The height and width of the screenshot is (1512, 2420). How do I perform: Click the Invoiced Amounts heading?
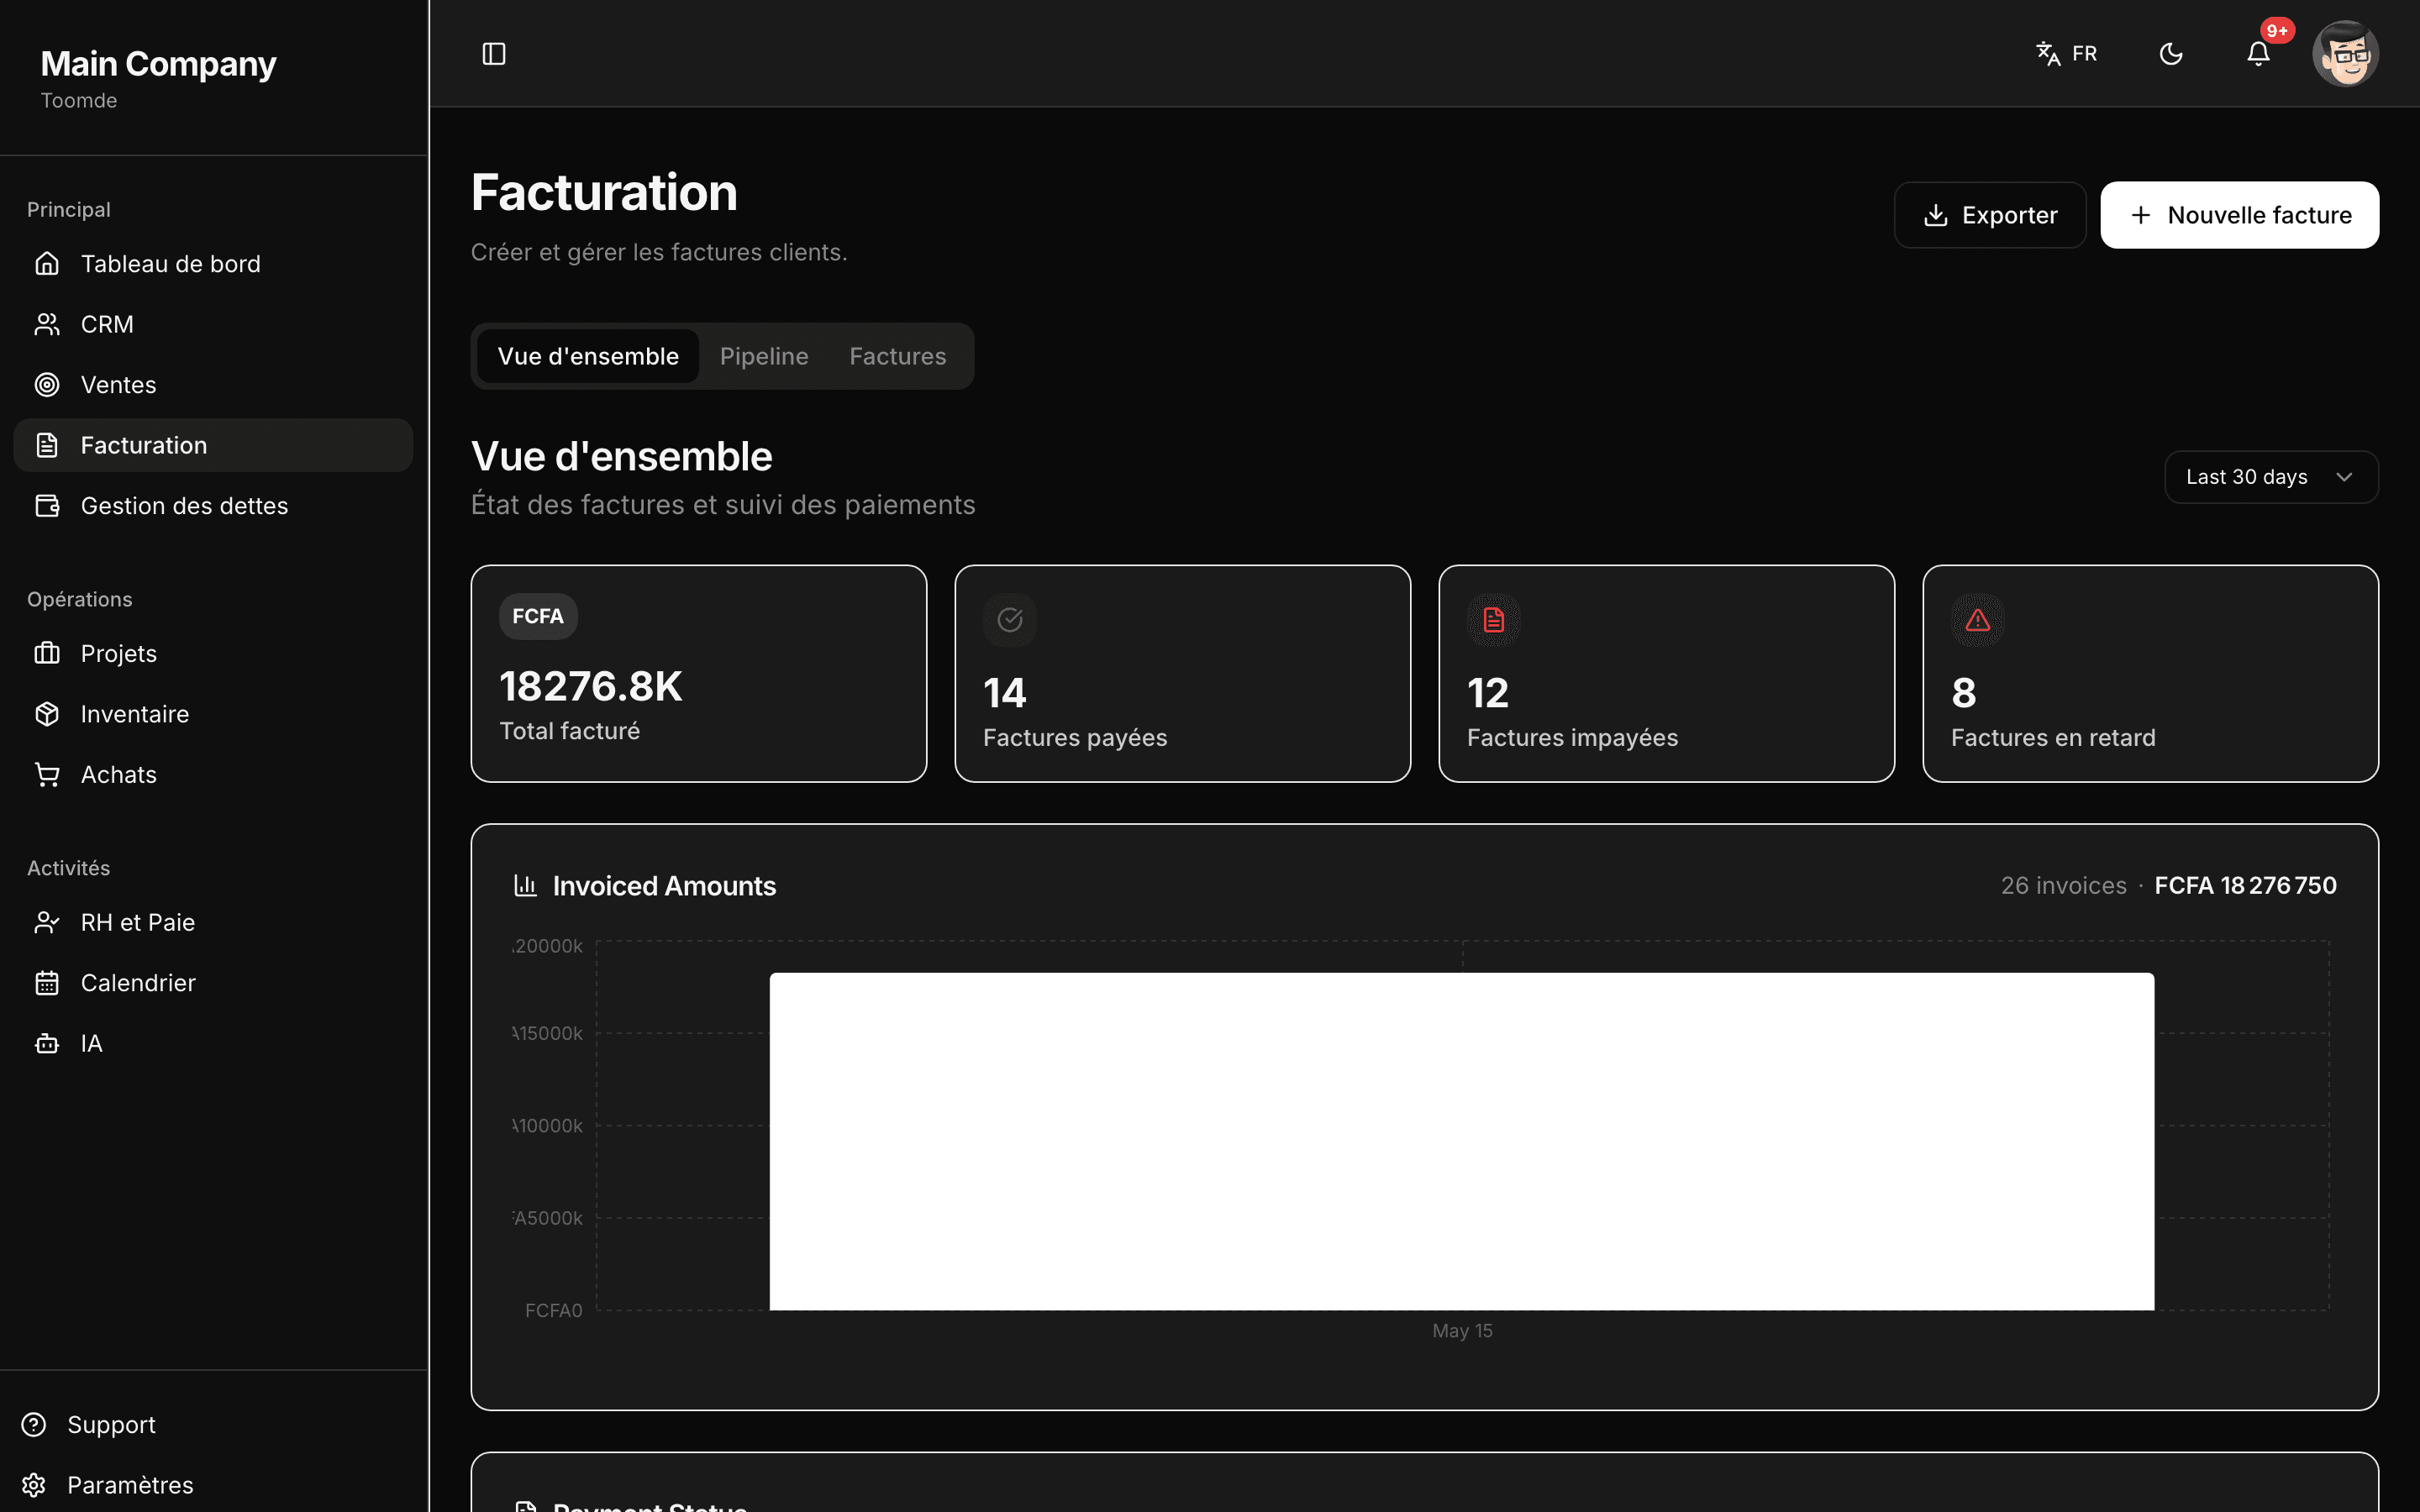click(x=664, y=886)
